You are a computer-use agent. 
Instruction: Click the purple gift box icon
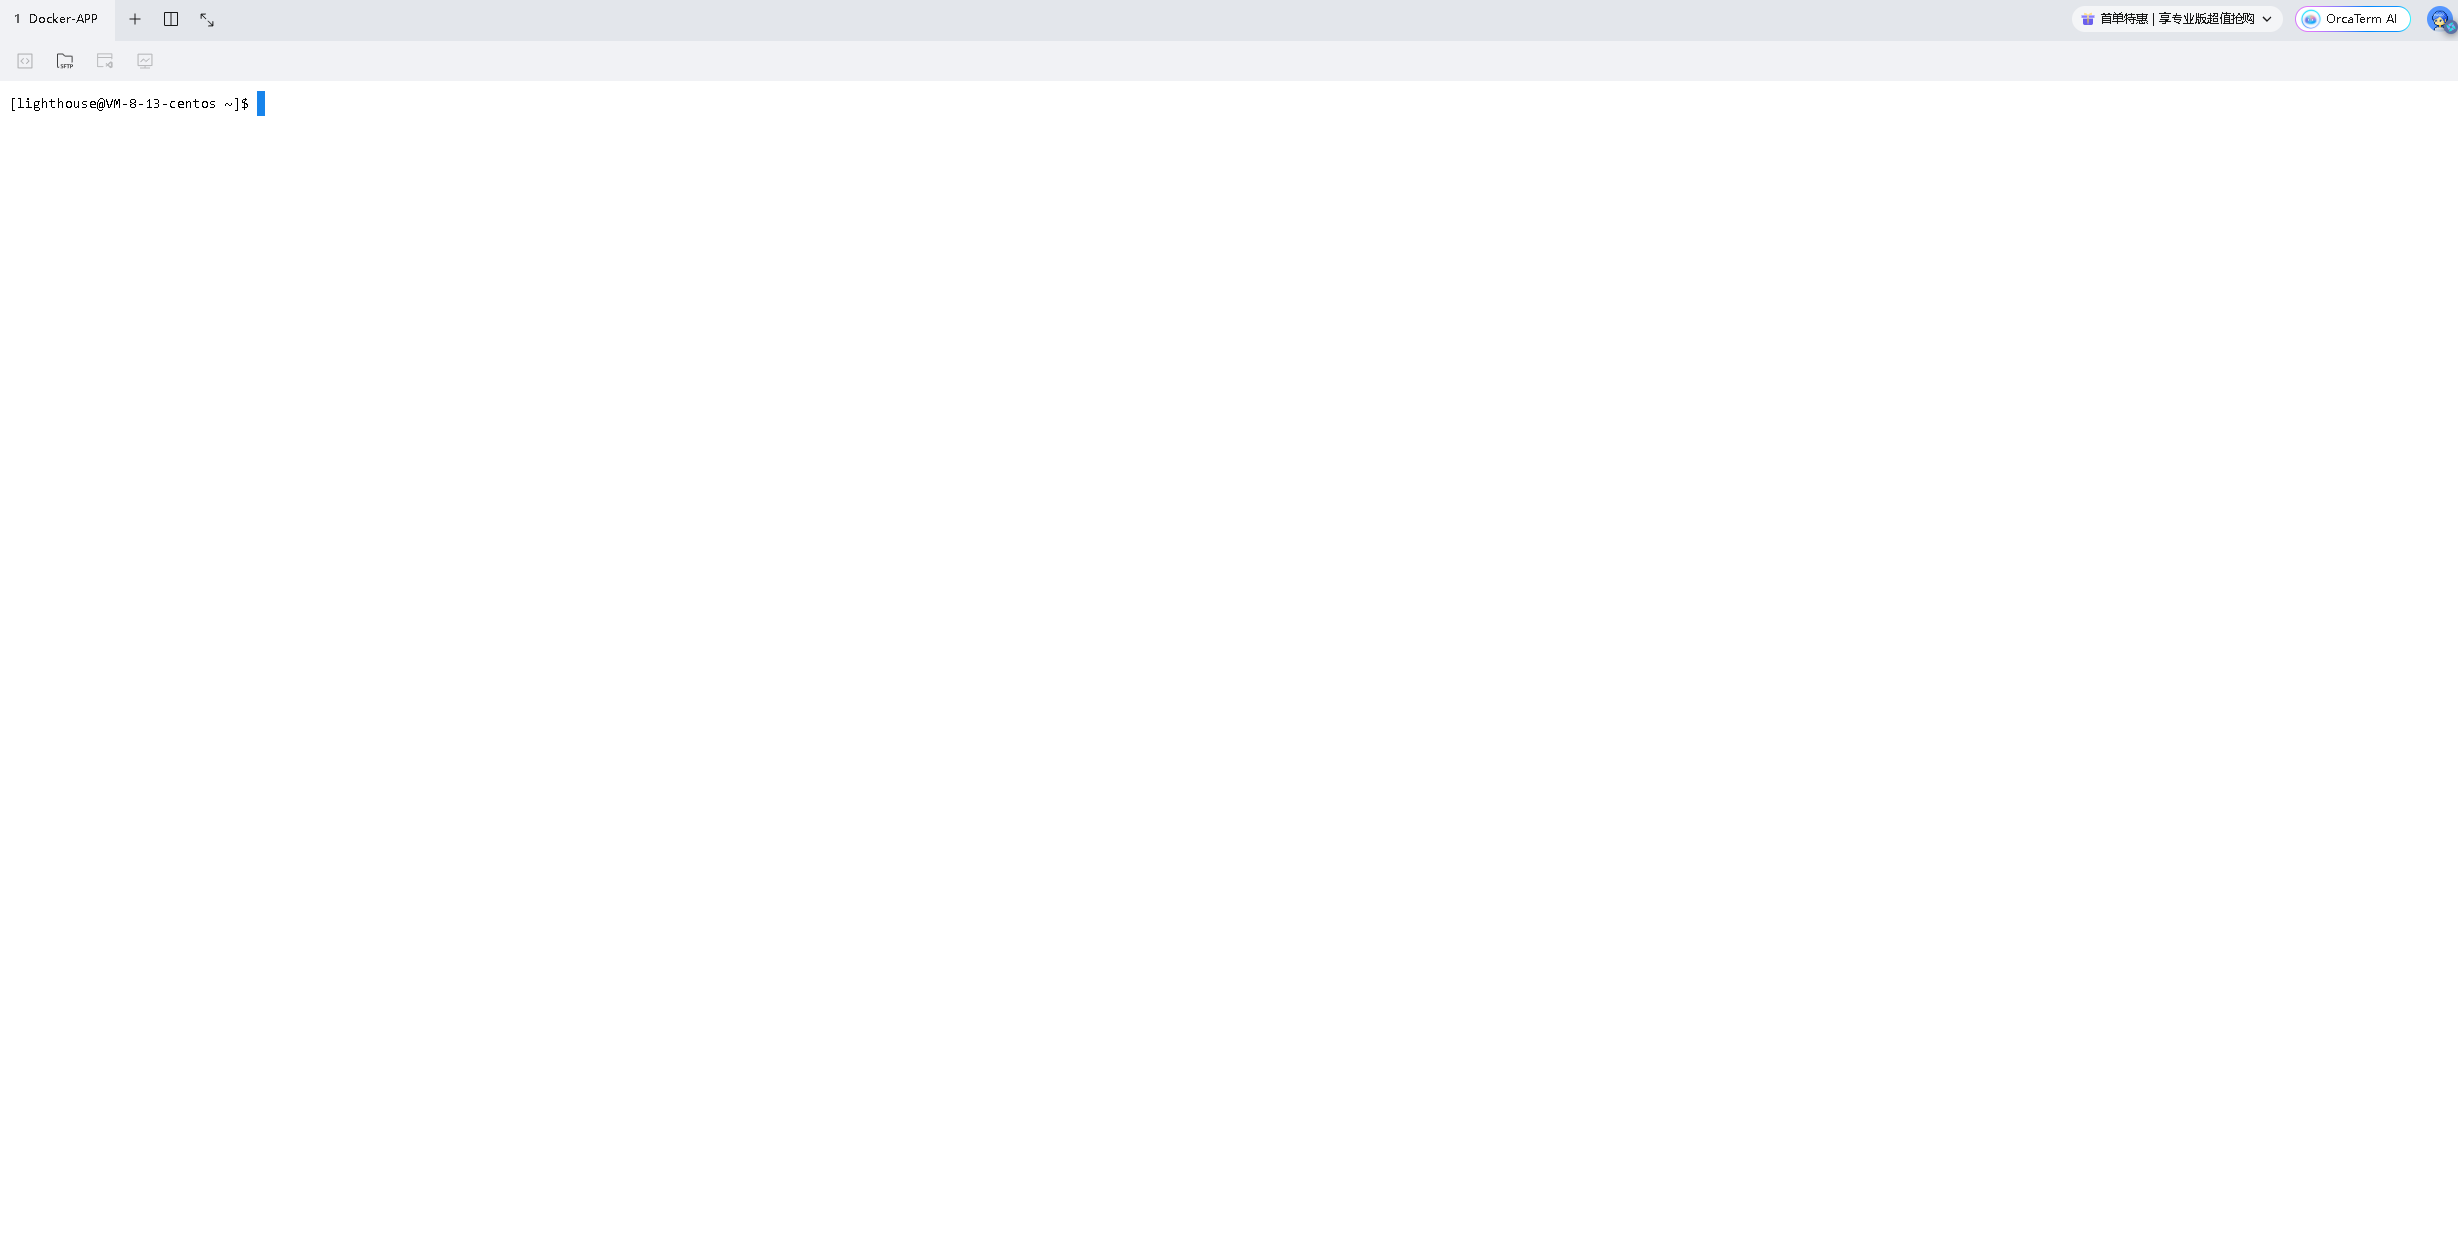pos(2088,19)
